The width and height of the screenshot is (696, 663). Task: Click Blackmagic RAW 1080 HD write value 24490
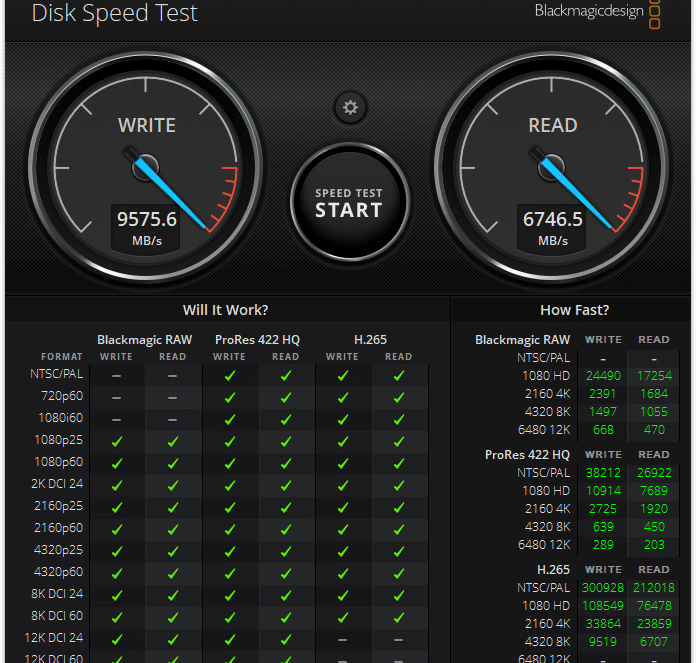[x=603, y=376]
